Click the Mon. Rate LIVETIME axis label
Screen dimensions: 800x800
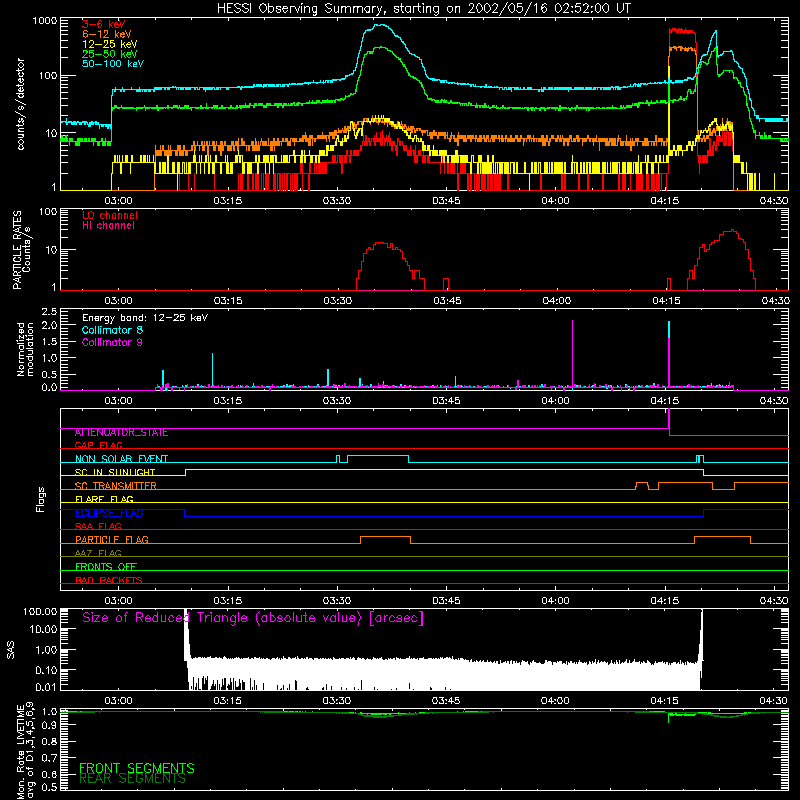click(x=25, y=750)
